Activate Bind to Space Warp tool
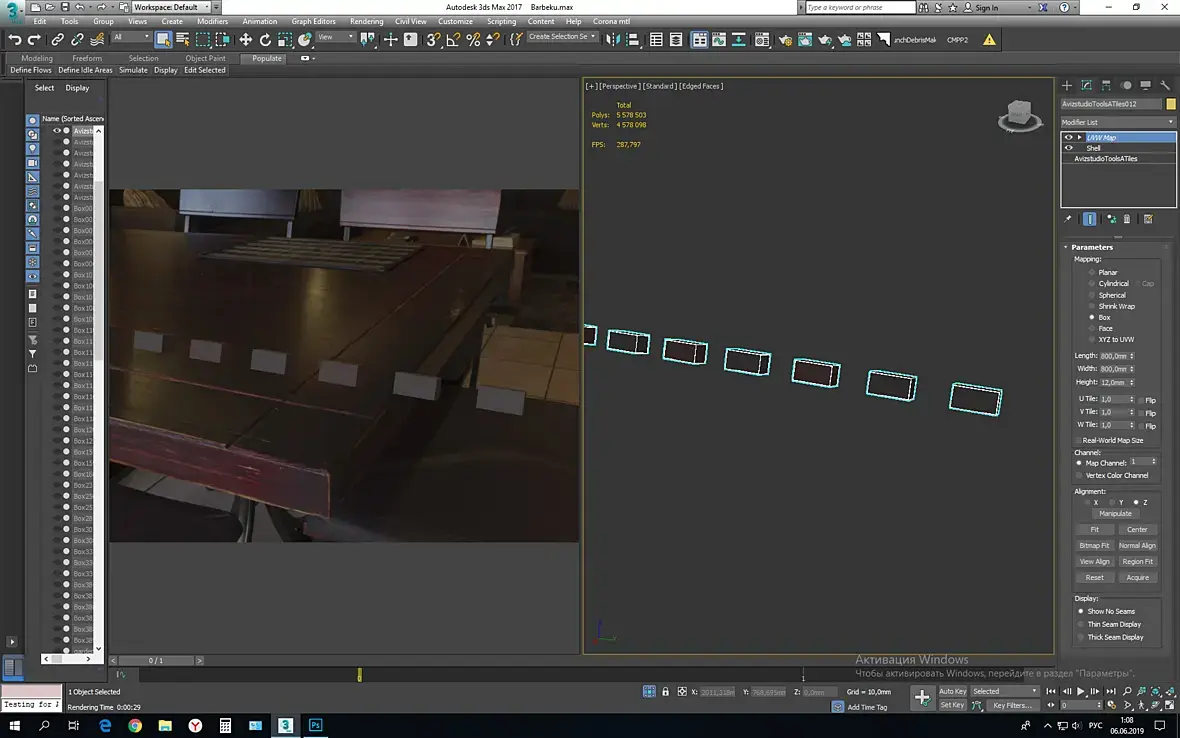Viewport: 1180px width, 738px height. click(x=97, y=40)
